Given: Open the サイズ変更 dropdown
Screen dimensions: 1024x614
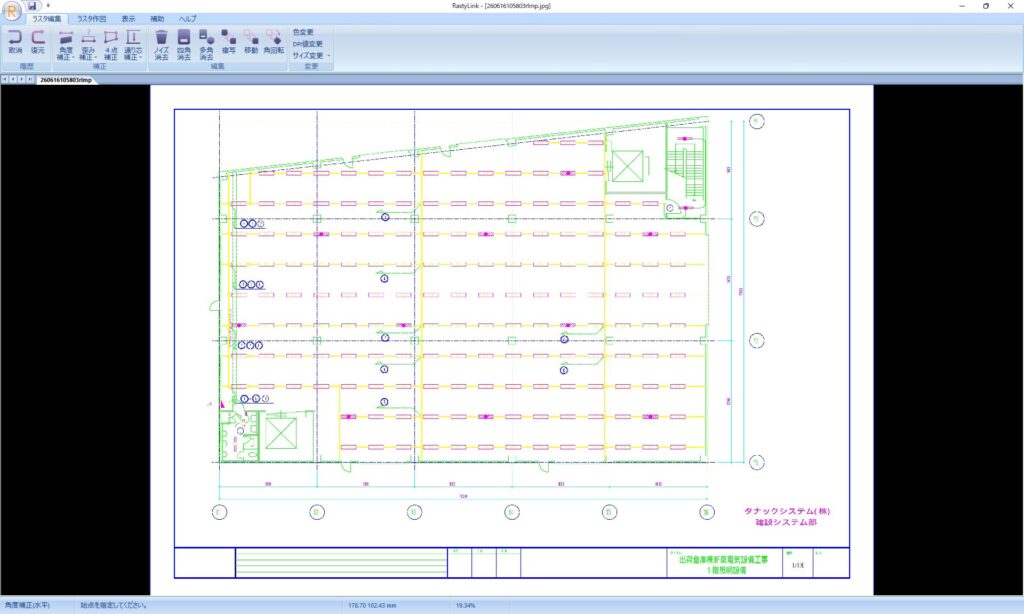Looking at the screenshot, I should [311, 56].
